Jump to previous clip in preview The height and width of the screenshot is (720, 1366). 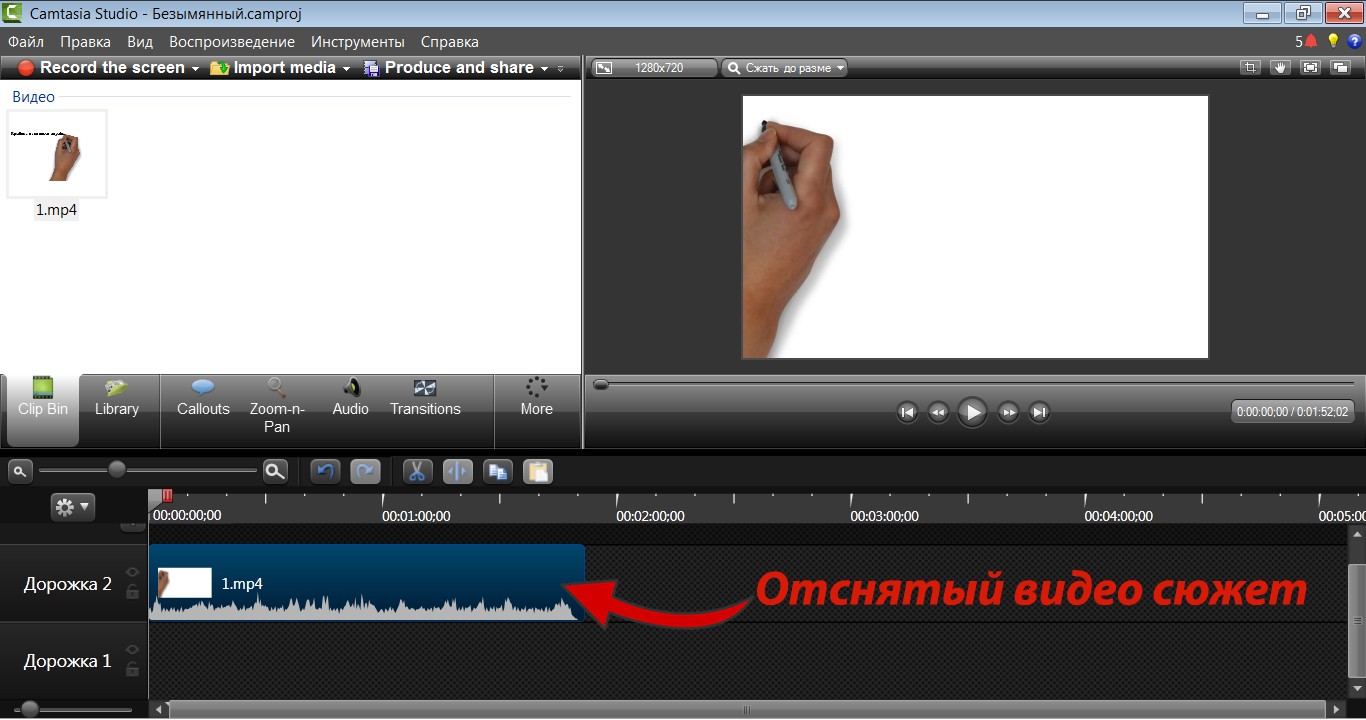[x=907, y=412]
